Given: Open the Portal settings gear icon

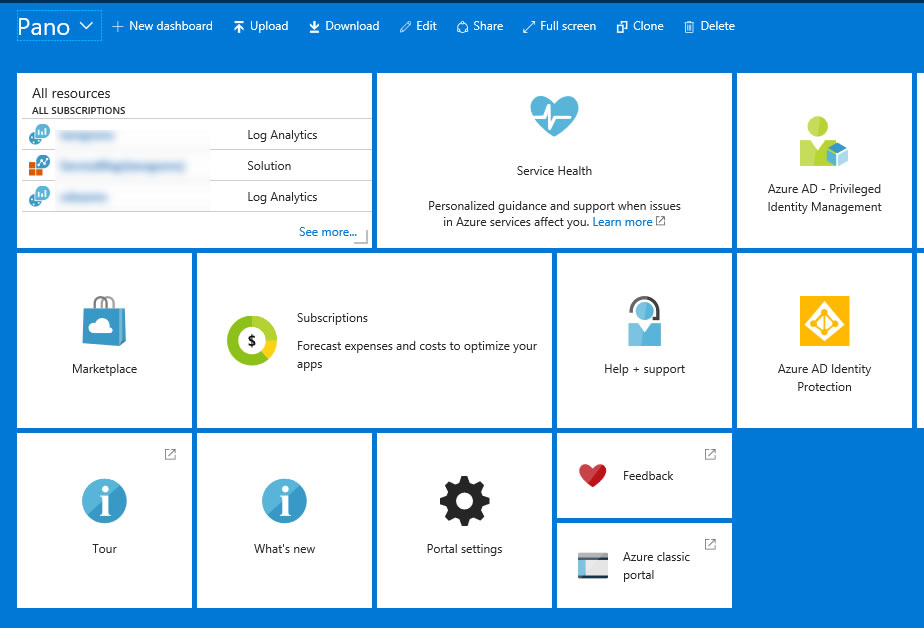Looking at the screenshot, I should coord(464,501).
